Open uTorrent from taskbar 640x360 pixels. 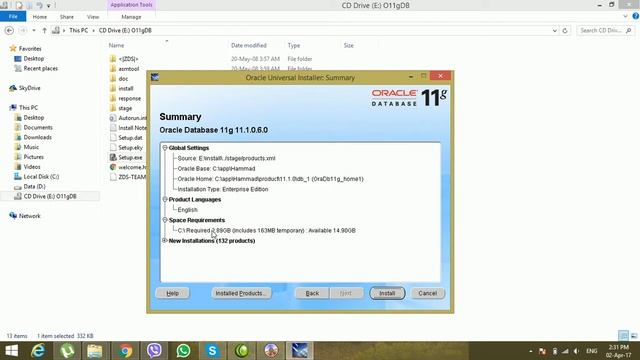67,351
